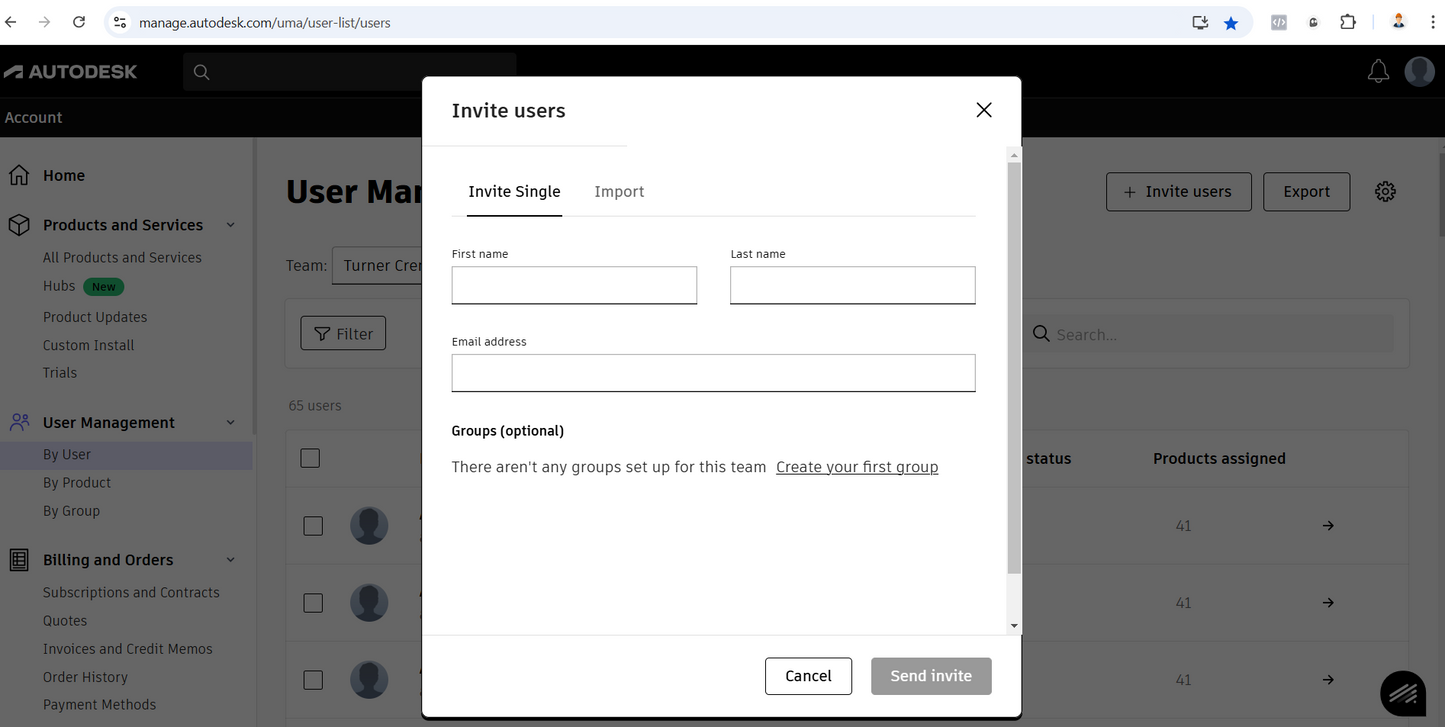The height and width of the screenshot is (727, 1445).
Task: Collapse Products and Services section
Action: click(x=231, y=225)
